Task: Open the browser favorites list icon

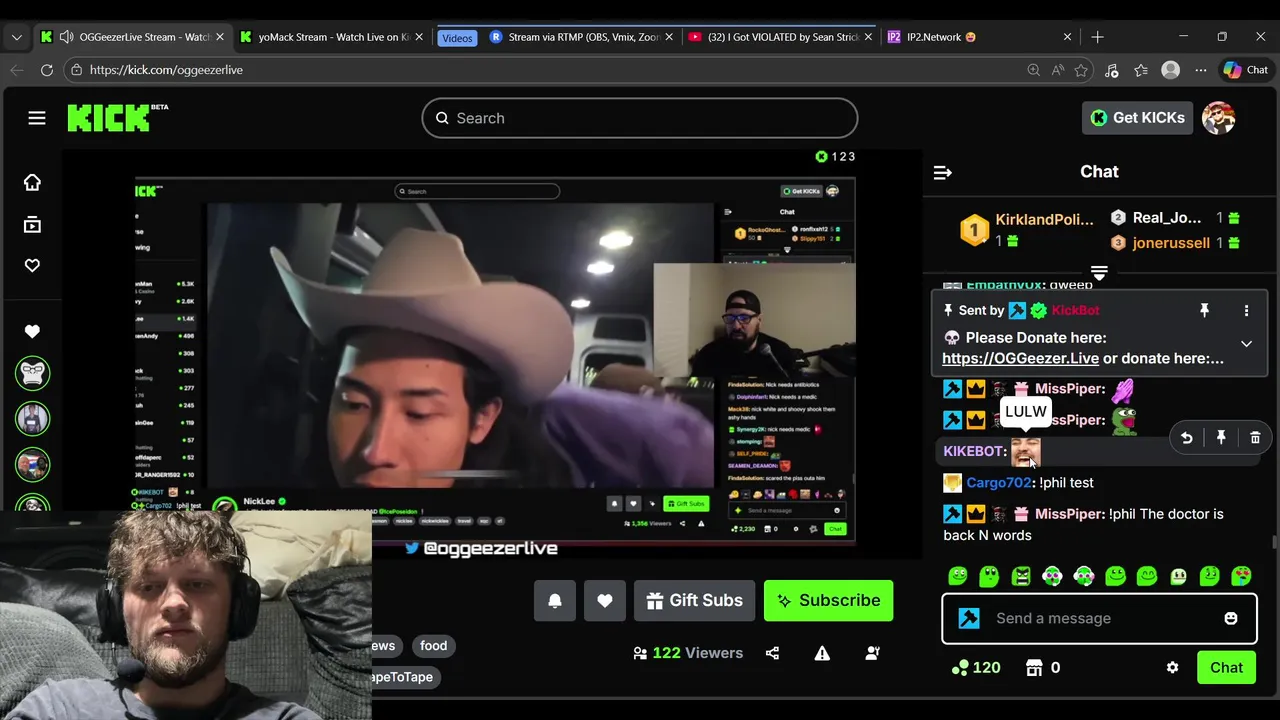Action: click(1141, 70)
